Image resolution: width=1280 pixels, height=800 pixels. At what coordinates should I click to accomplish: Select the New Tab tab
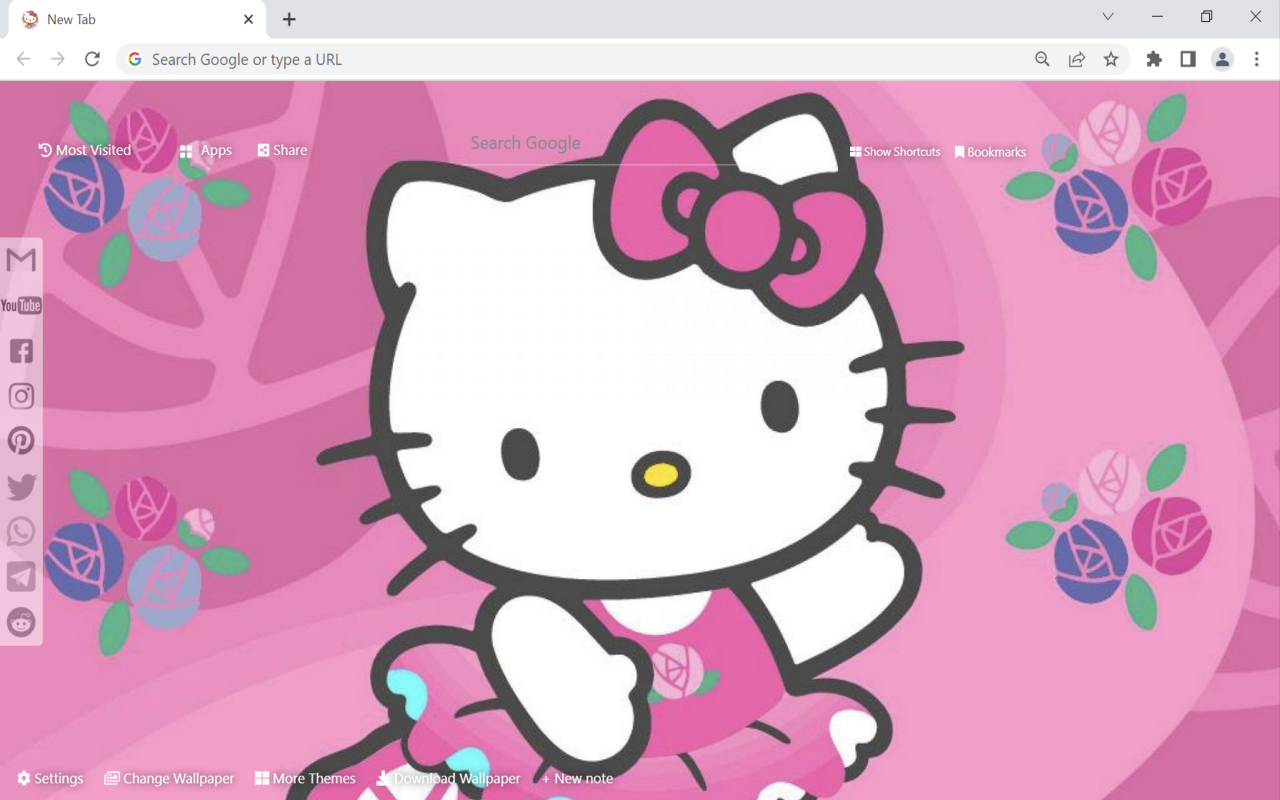tap(138, 19)
